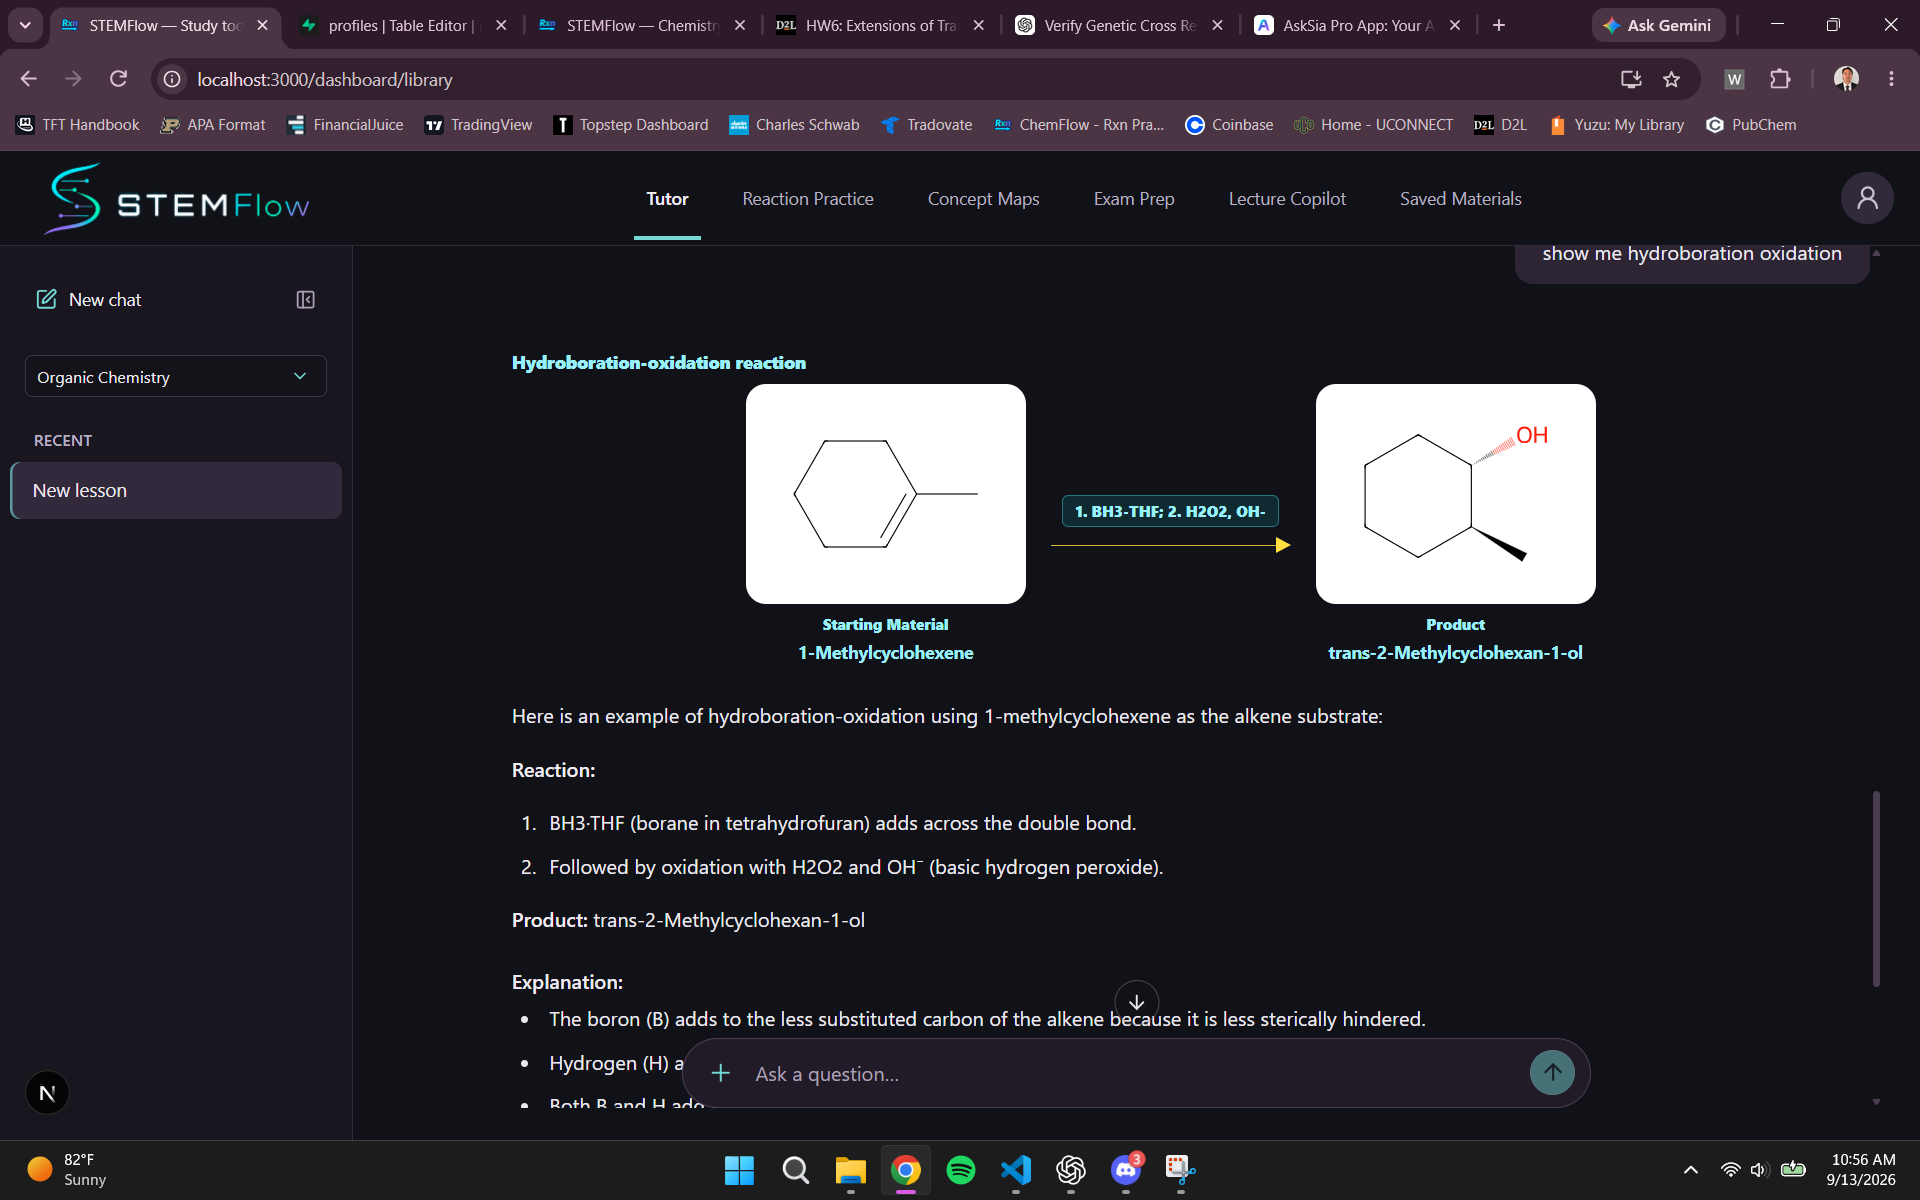
Task: Click the install app icon in the address bar
Action: (x=1631, y=79)
